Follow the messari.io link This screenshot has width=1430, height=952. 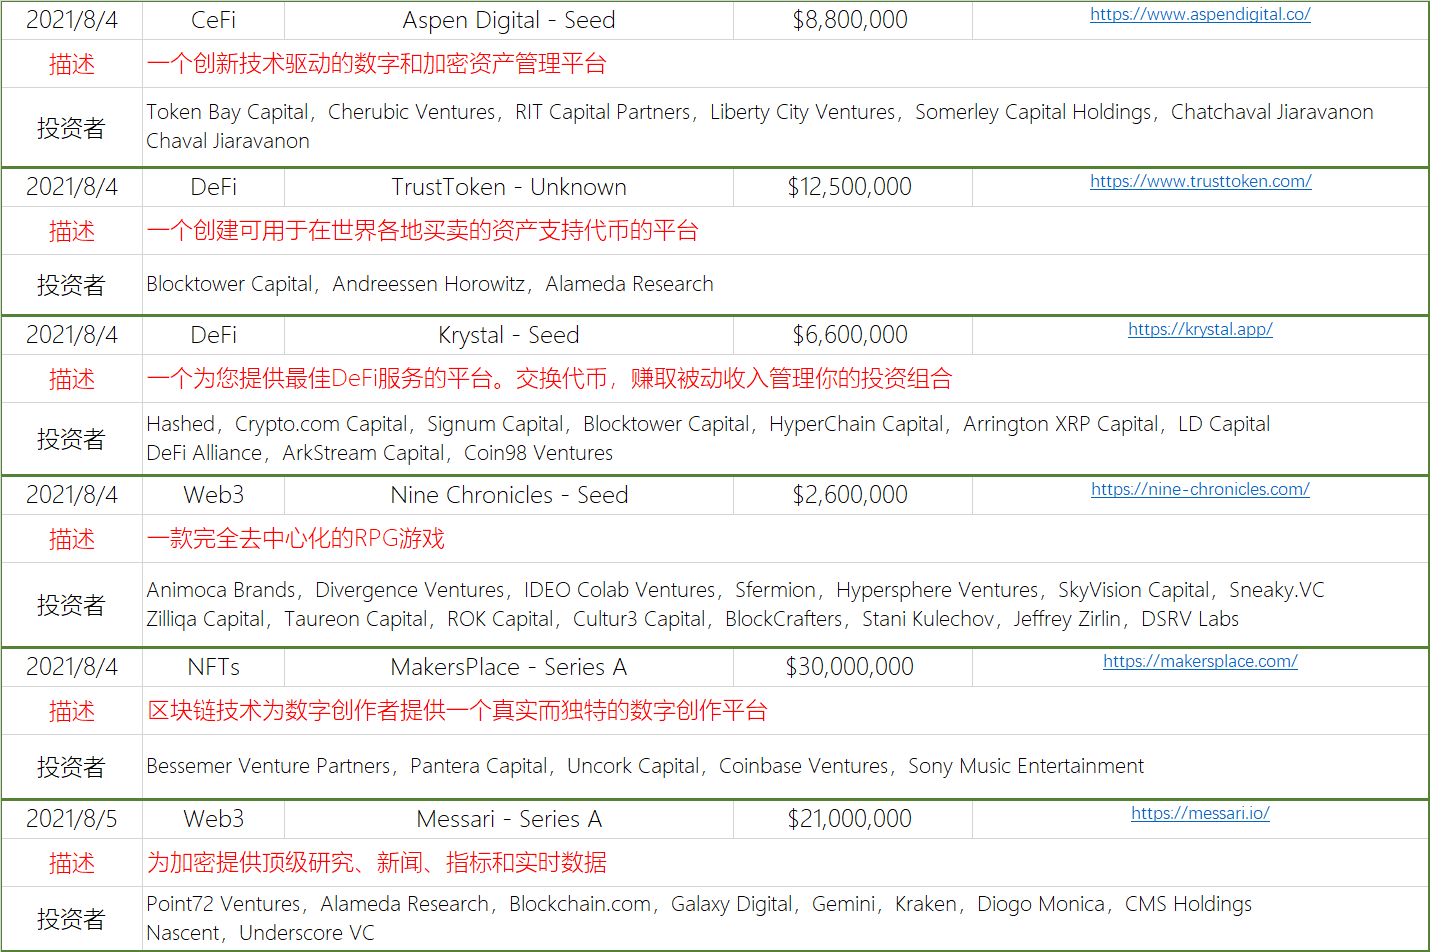[1200, 813]
